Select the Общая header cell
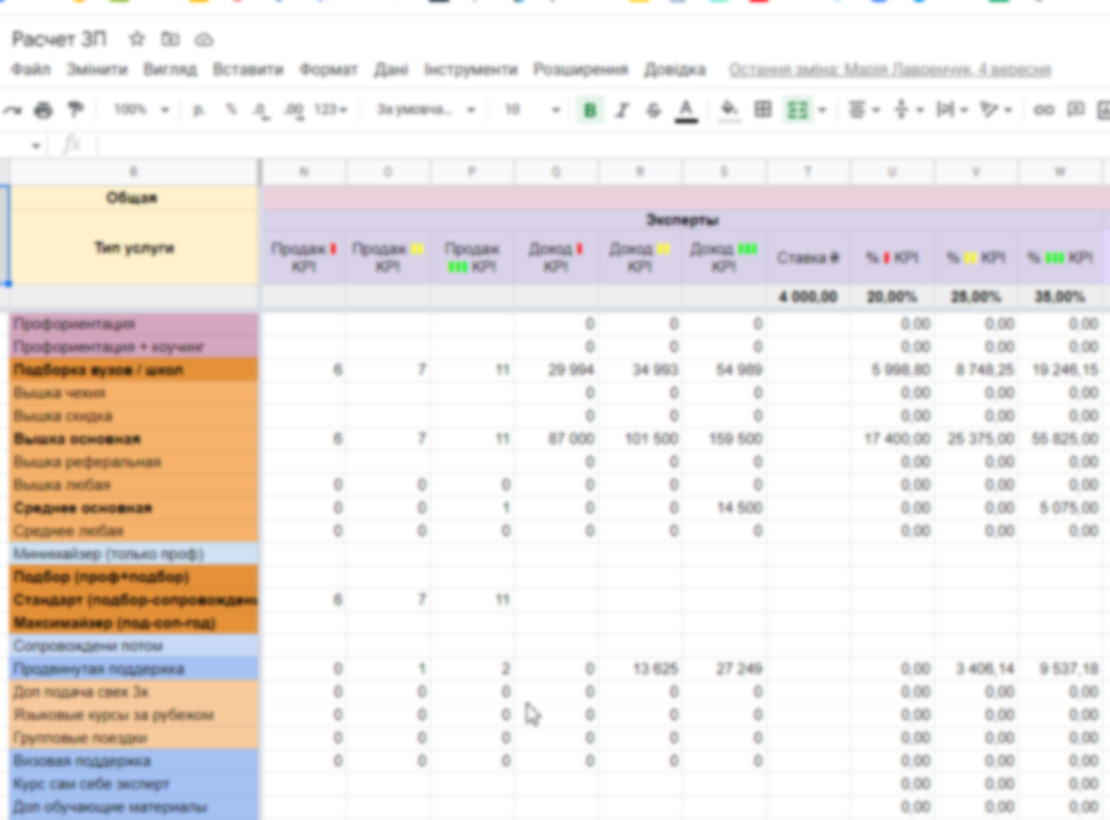Image resolution: width=1110 pixels, height=820 pixels. click(134, 198)
